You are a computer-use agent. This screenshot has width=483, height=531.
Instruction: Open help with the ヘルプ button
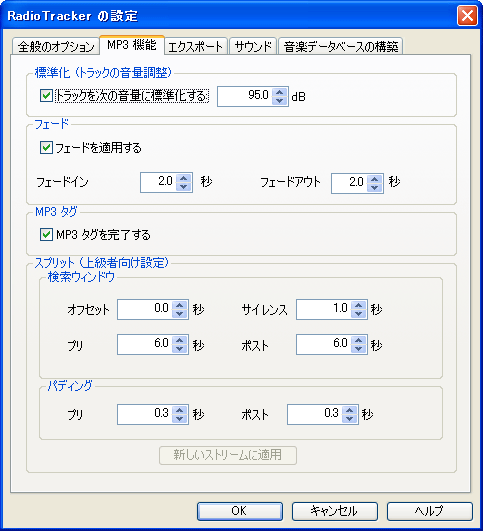click(429, 511)
